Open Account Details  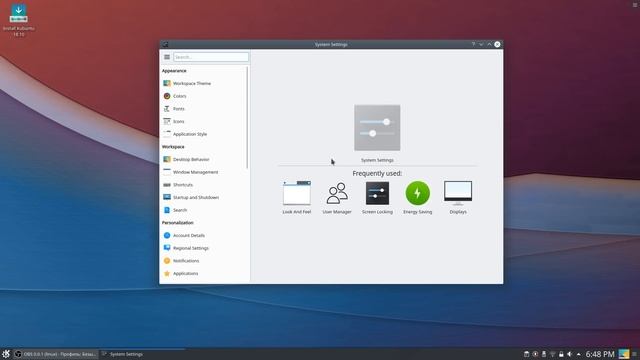[204, 235]
